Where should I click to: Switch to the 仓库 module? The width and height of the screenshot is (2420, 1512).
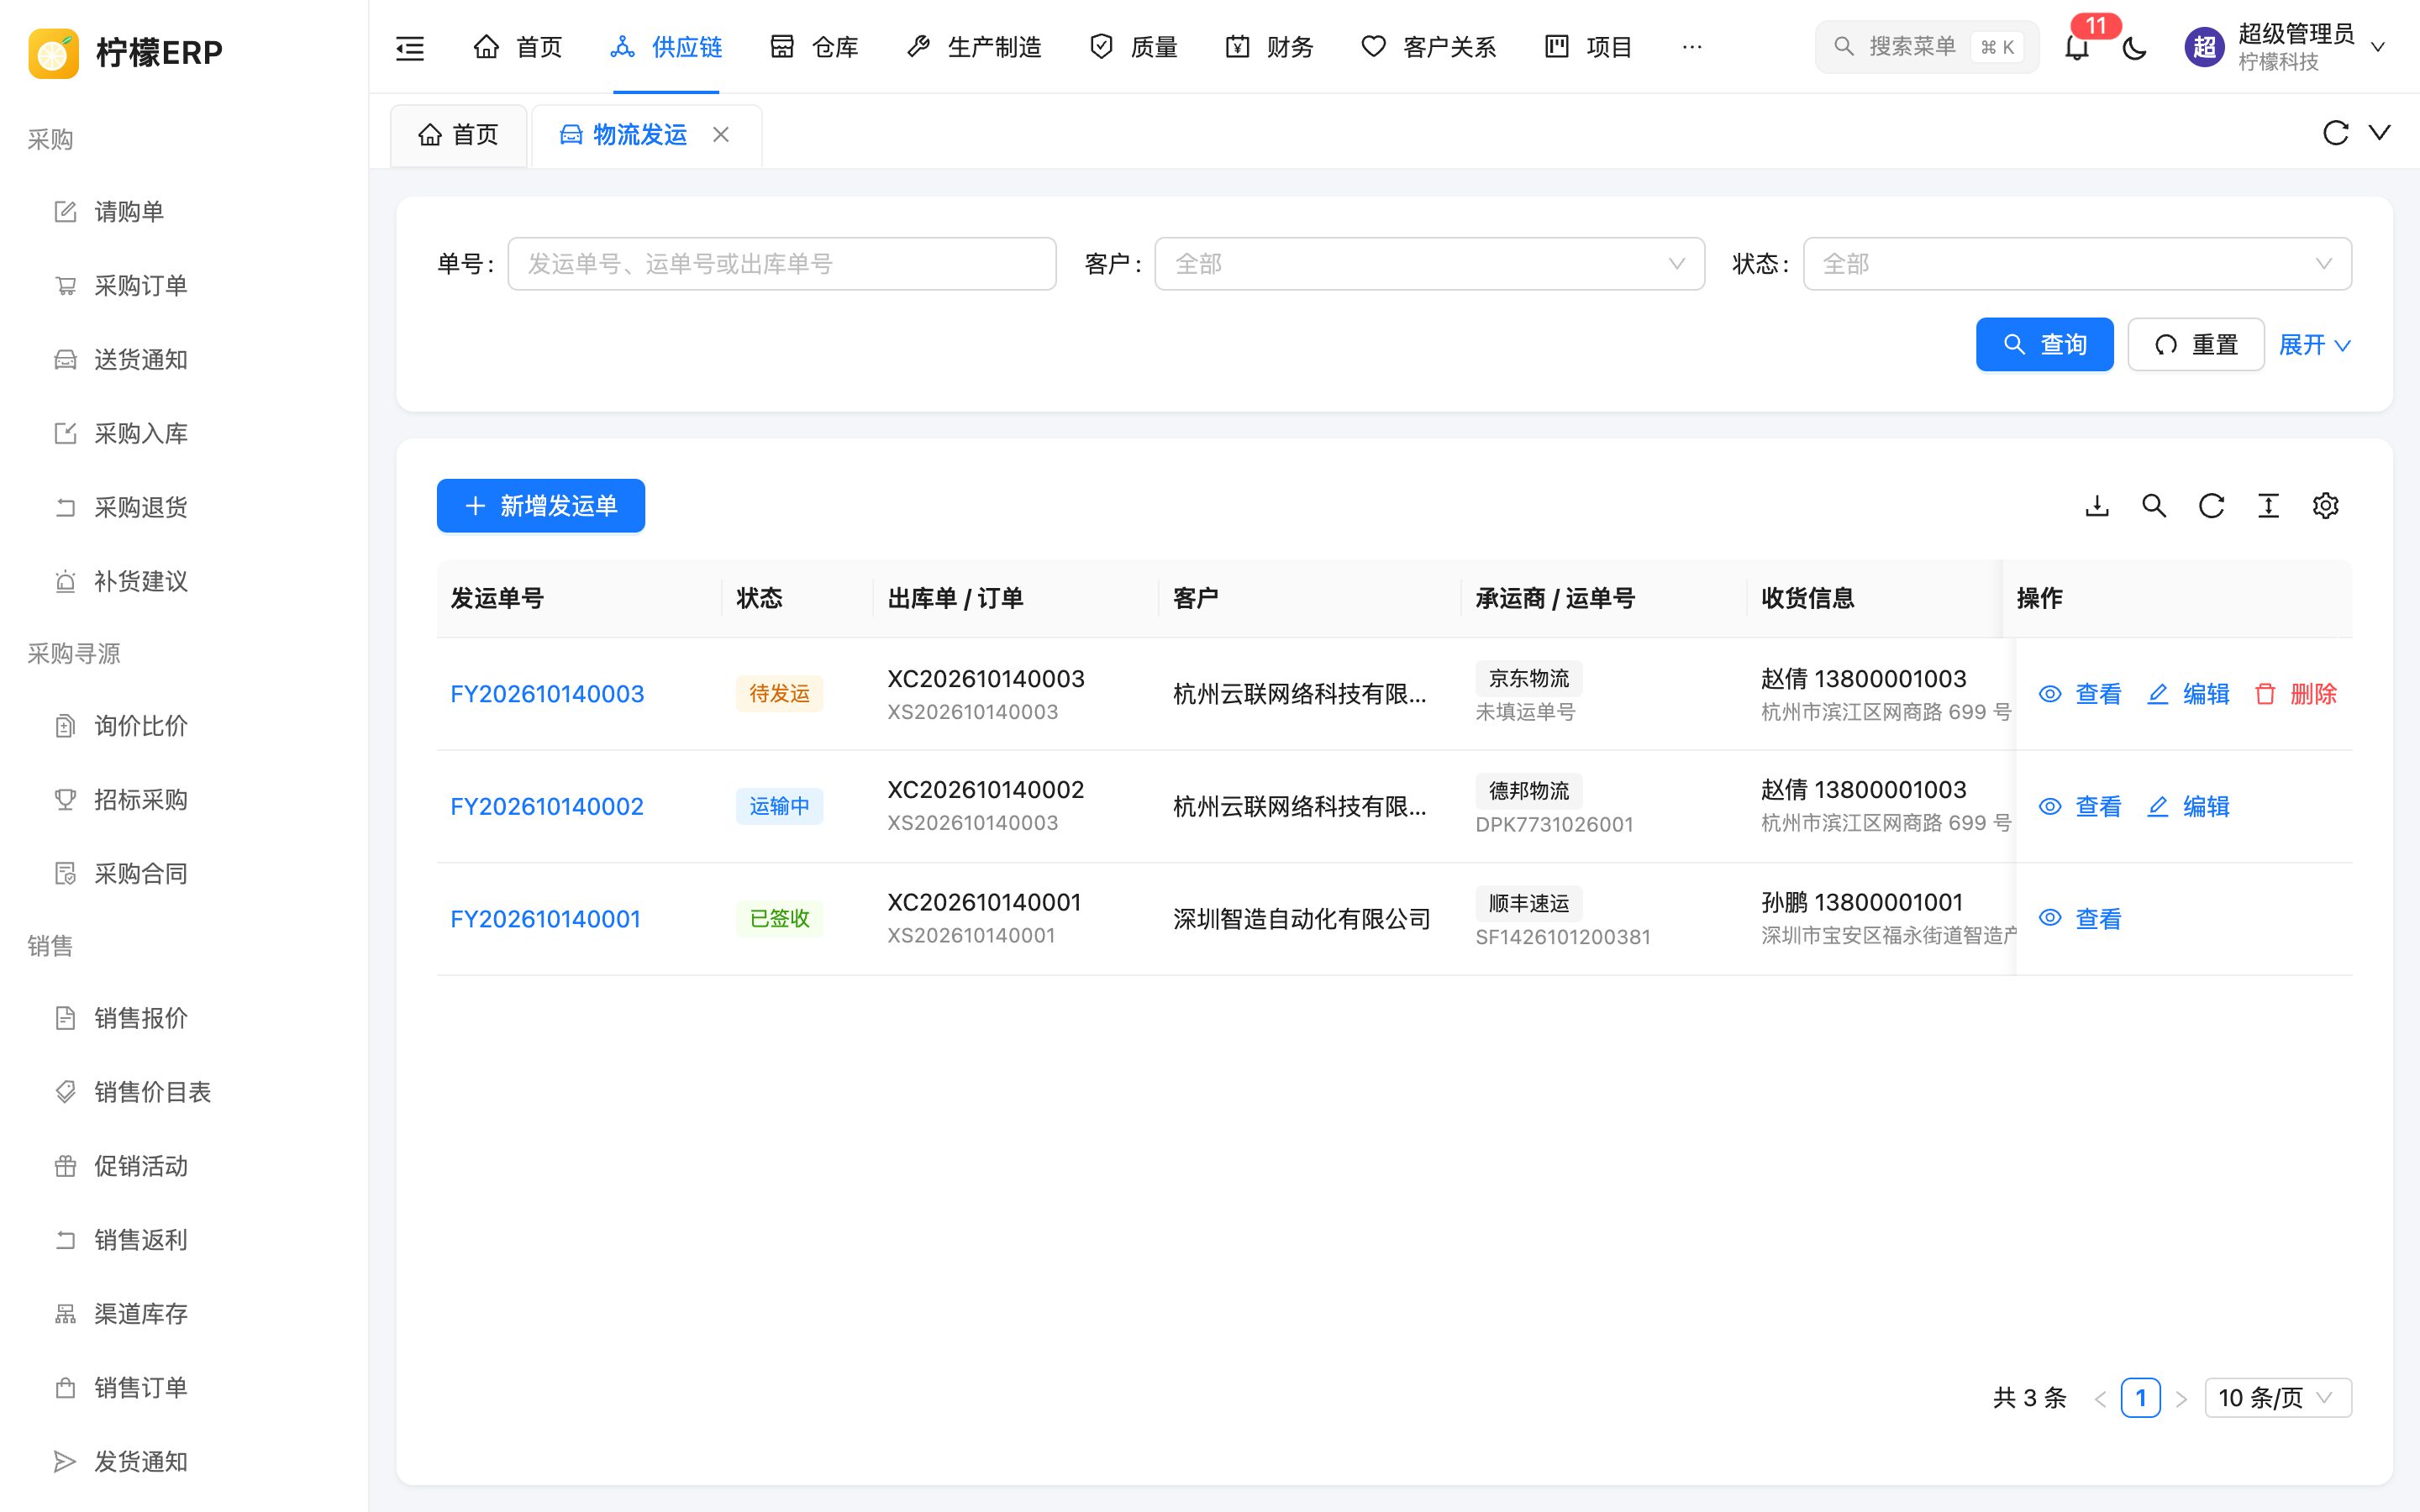814,47
